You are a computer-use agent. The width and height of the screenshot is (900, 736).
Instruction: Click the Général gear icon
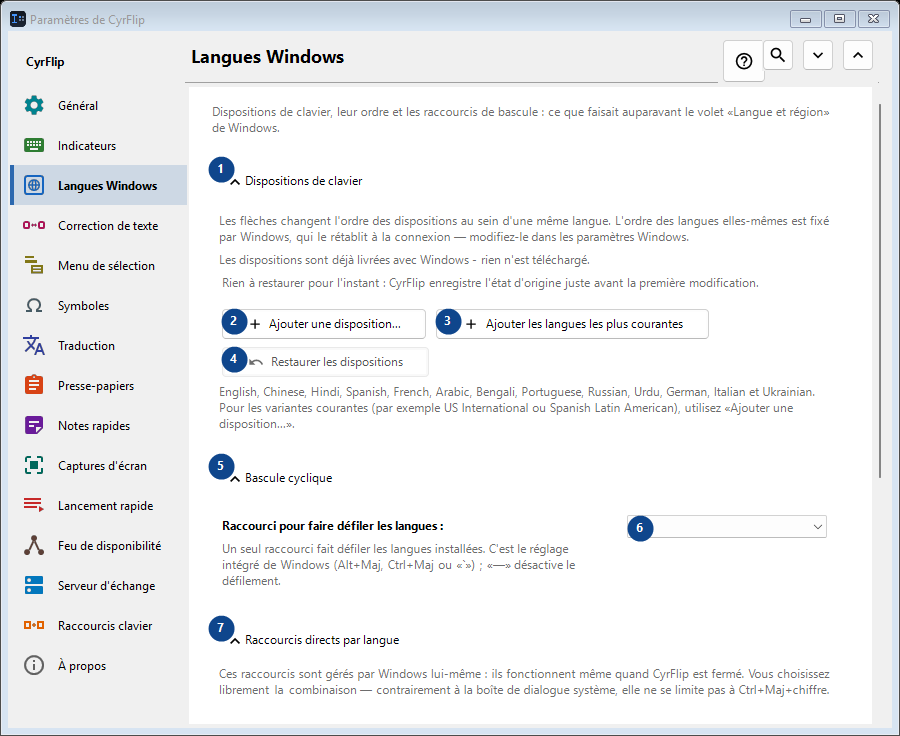[34, 106]
